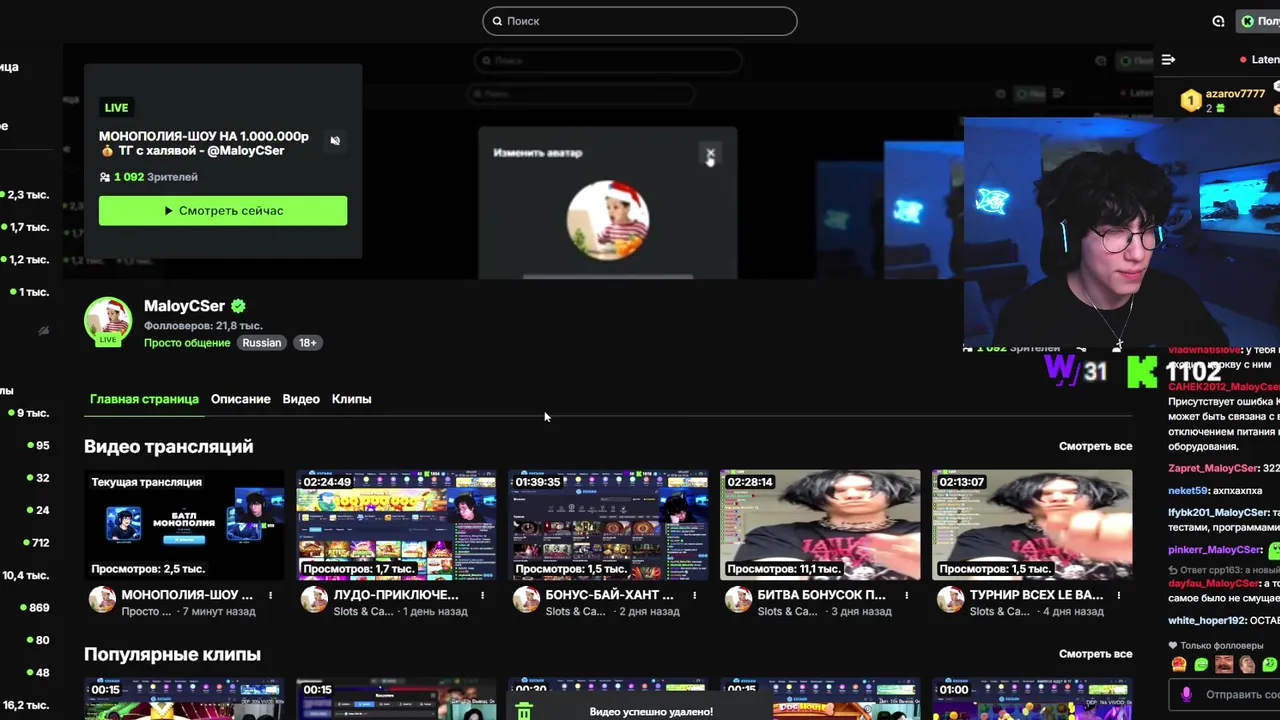Click the 1 092 Зрителей viewer count
The height and width of the screenshot is (720, 1280).
coord(148,177)
